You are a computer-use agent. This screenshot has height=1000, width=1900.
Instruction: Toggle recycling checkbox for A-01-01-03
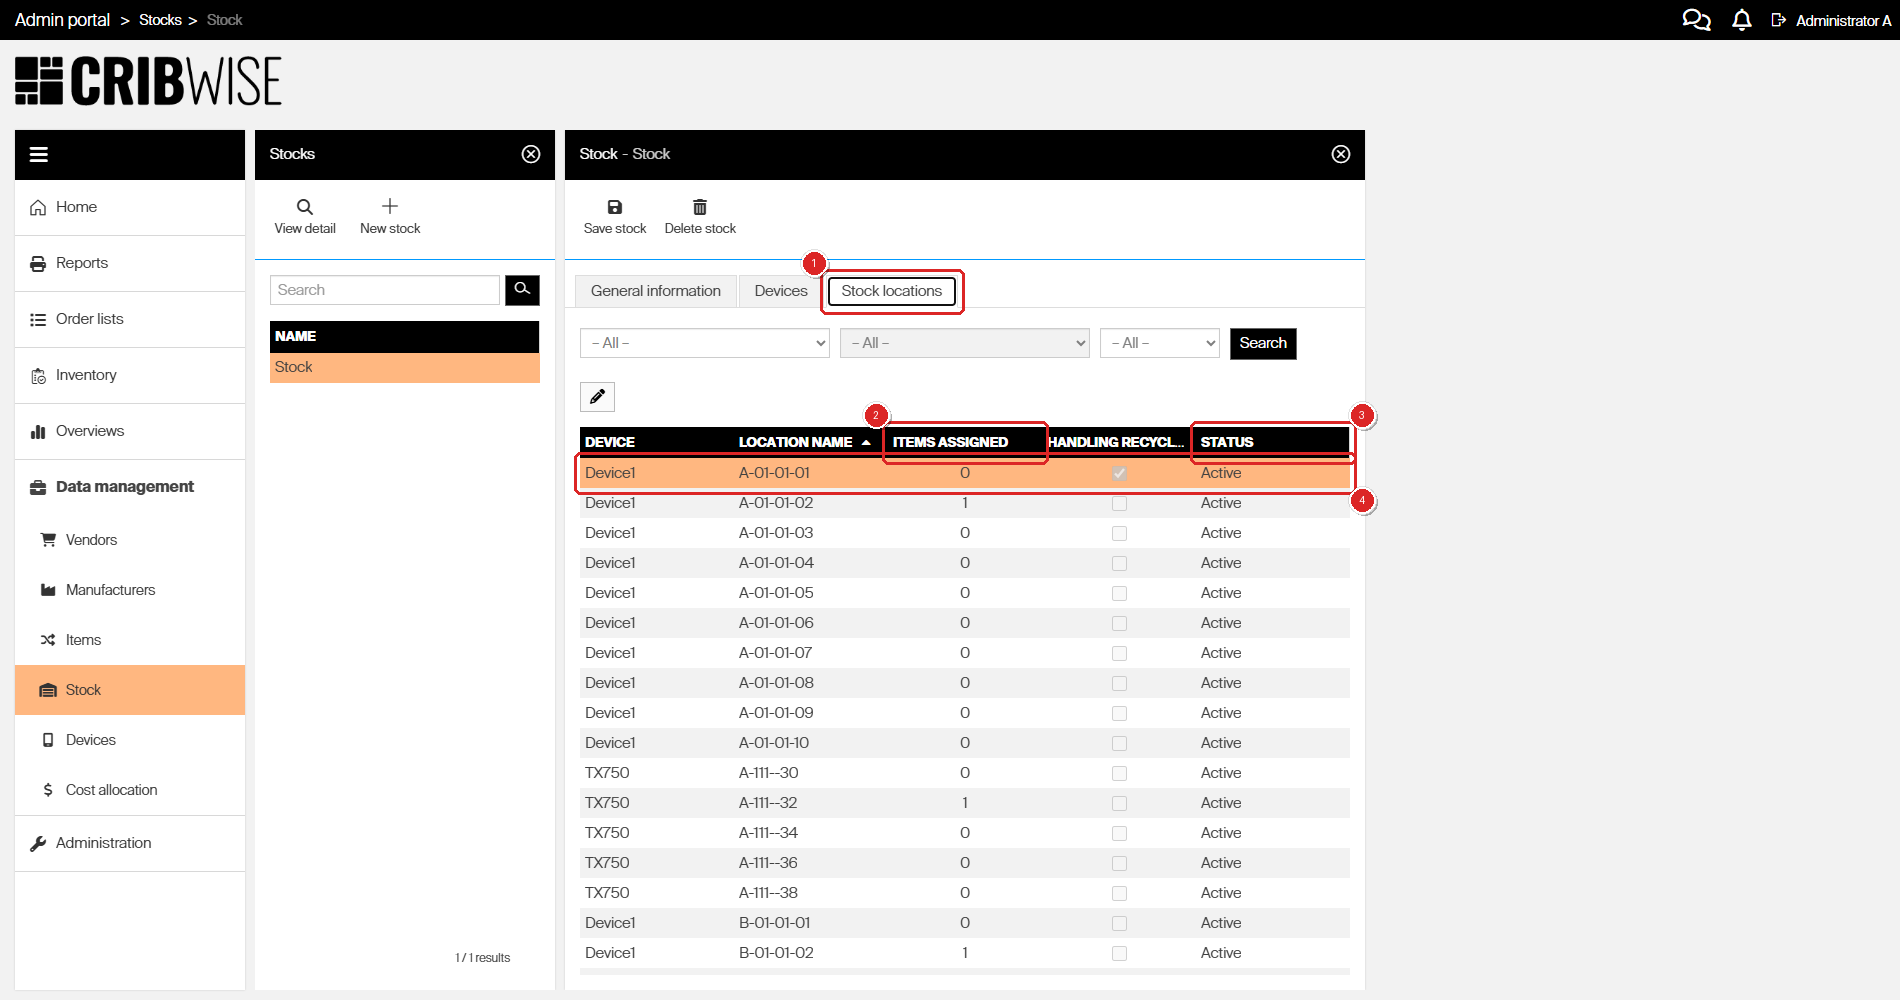pos(1119,533)
